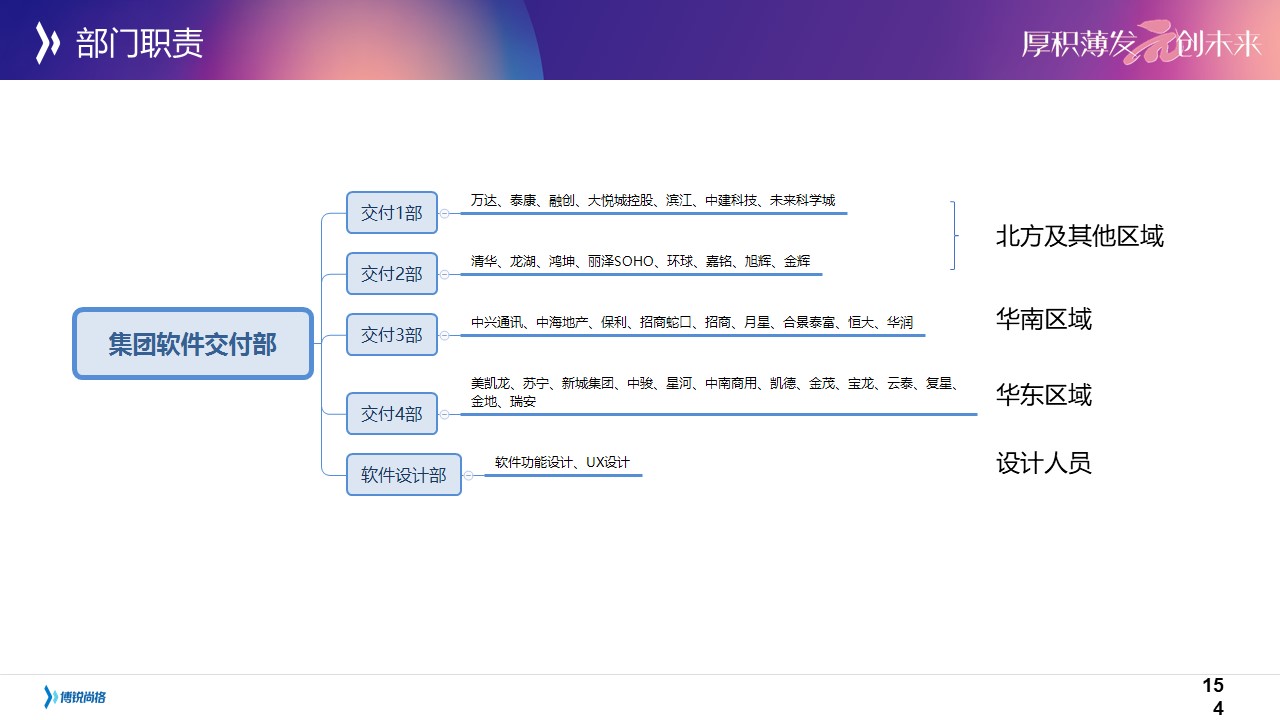The width and height of the screenshot is (1280, 720).
Task: Select the 交付3部 node
Action: 392,335
